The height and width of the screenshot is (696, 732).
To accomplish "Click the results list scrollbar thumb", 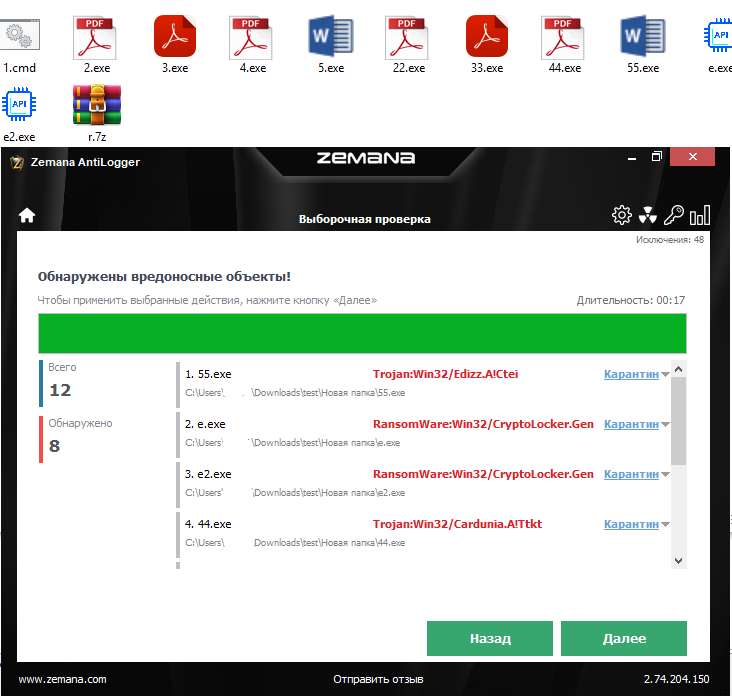I will click(x=678, y=421).
